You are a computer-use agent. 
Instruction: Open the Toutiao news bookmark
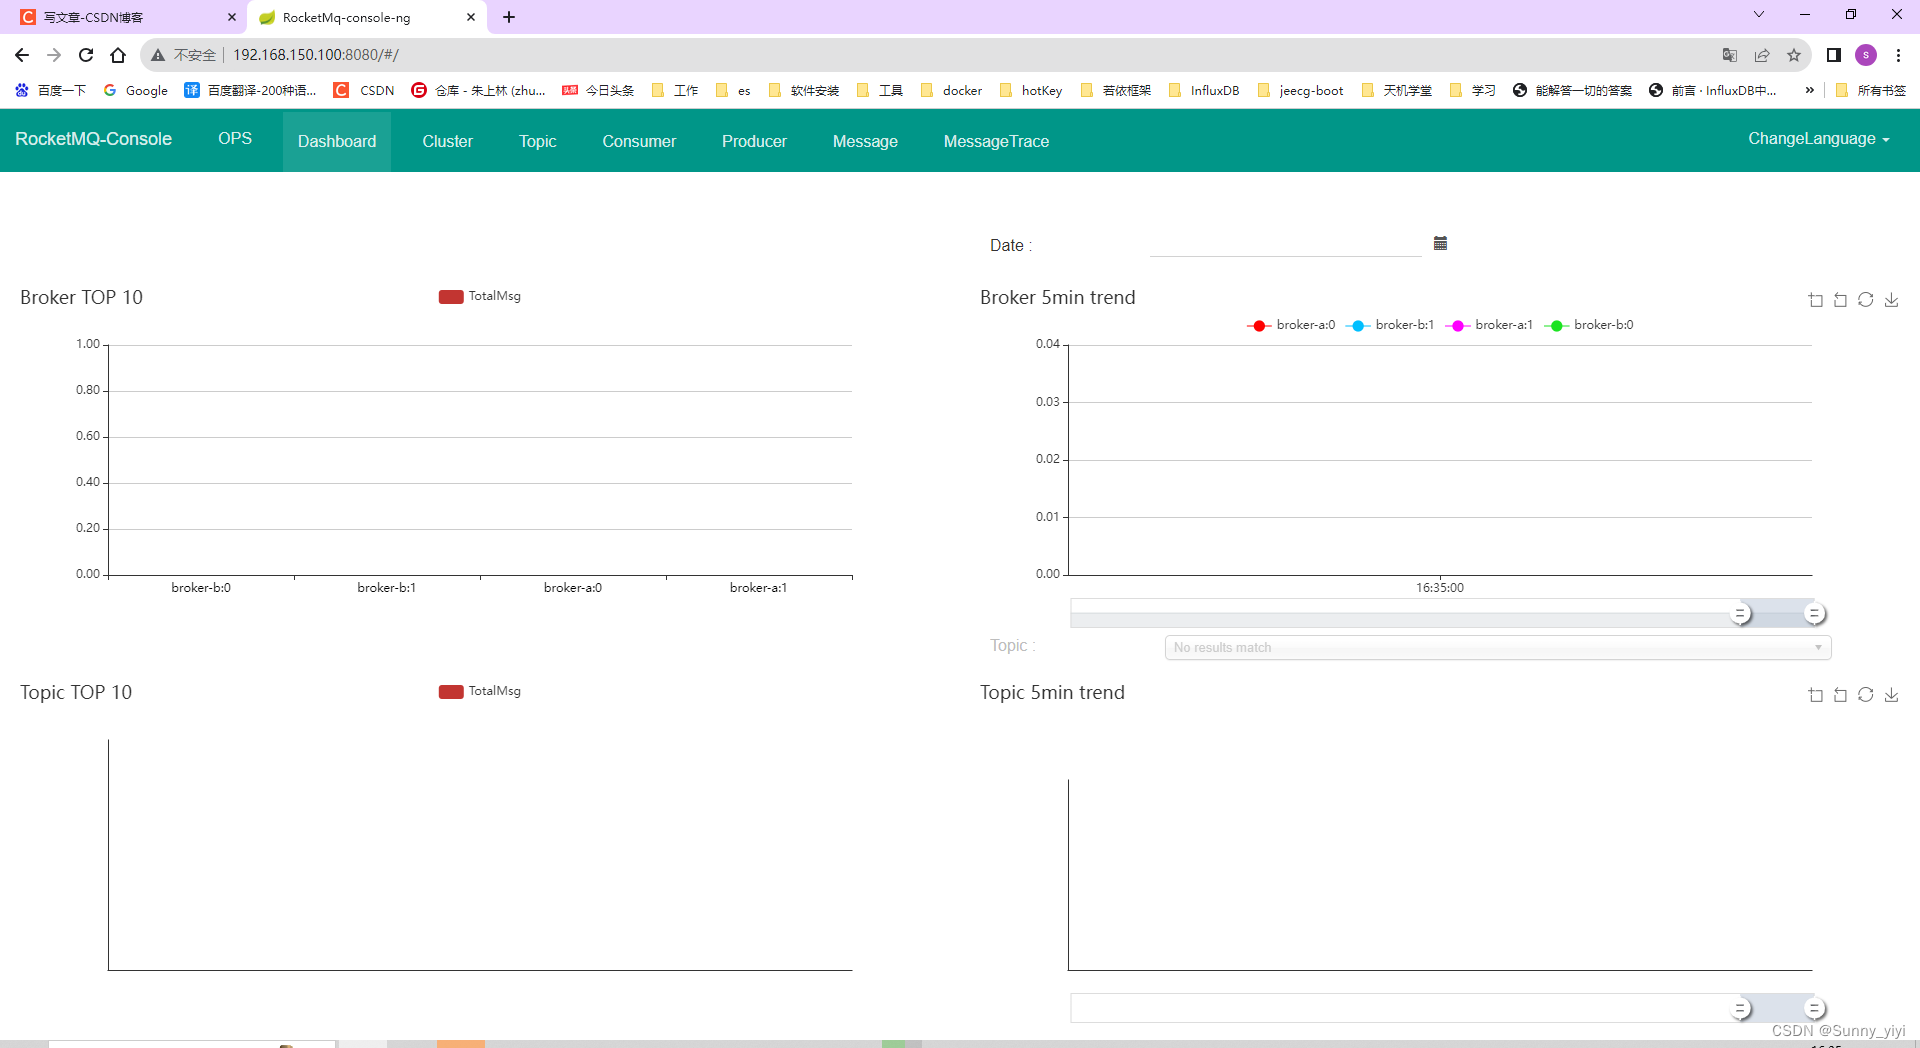(x=598, y=90)
